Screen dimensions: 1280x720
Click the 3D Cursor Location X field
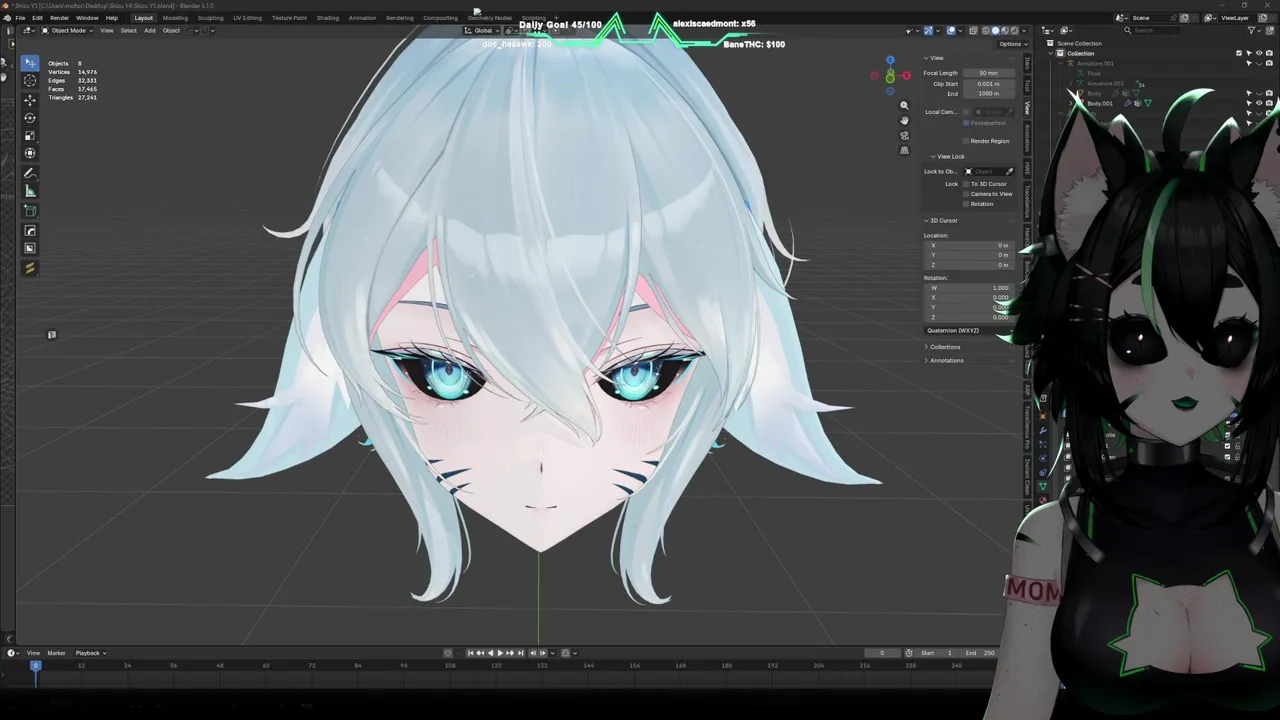tap(969, 245)
